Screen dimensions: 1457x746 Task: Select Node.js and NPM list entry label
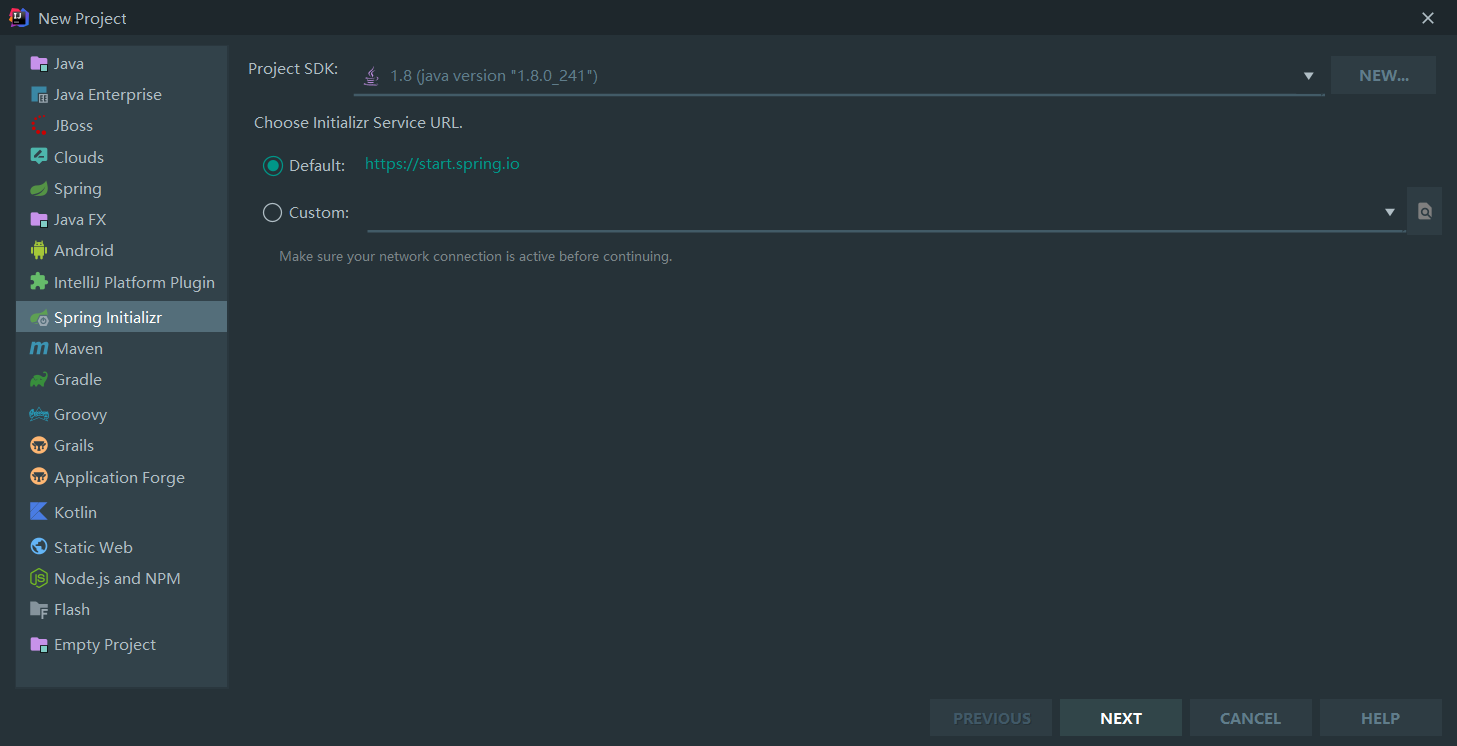[x=117, y=579]
